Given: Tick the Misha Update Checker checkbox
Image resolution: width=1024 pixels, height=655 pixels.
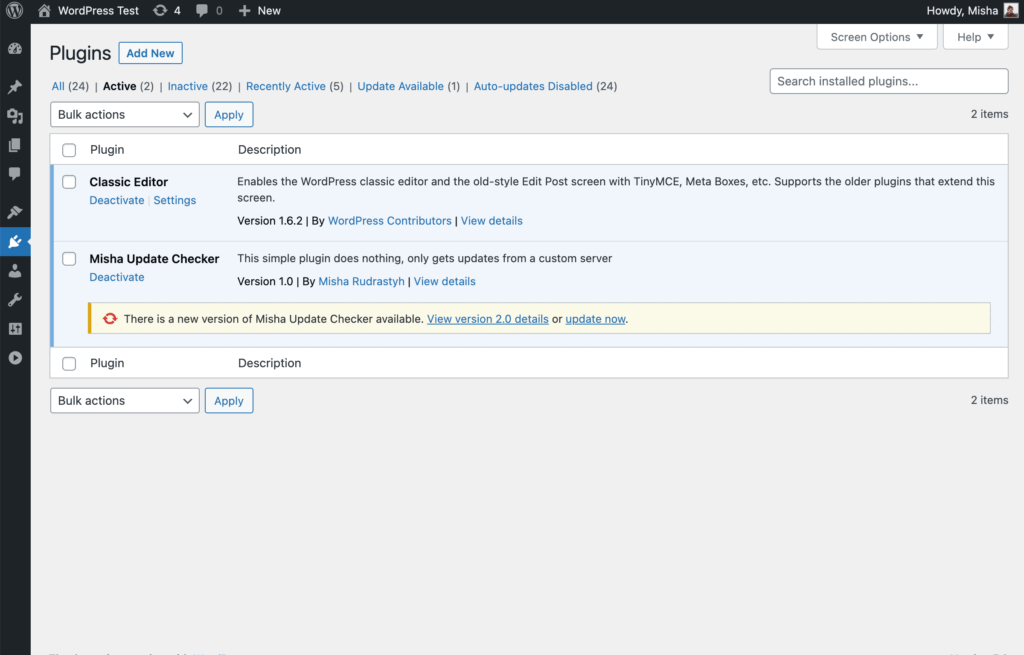Looking at the screenshot, I should (x=69, y=259).
